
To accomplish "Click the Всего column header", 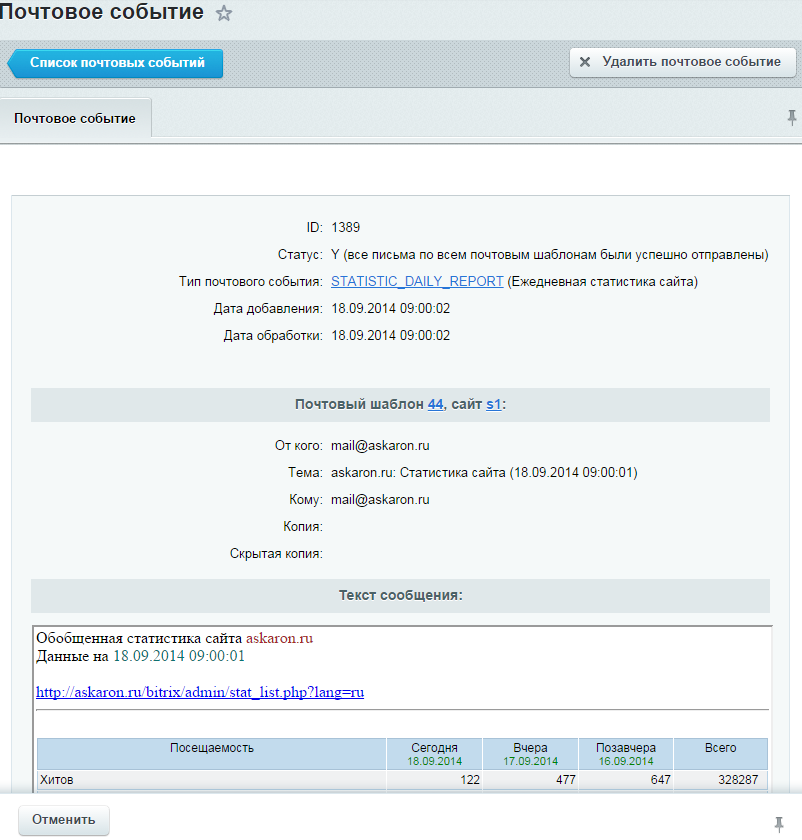I will (720, 748).
